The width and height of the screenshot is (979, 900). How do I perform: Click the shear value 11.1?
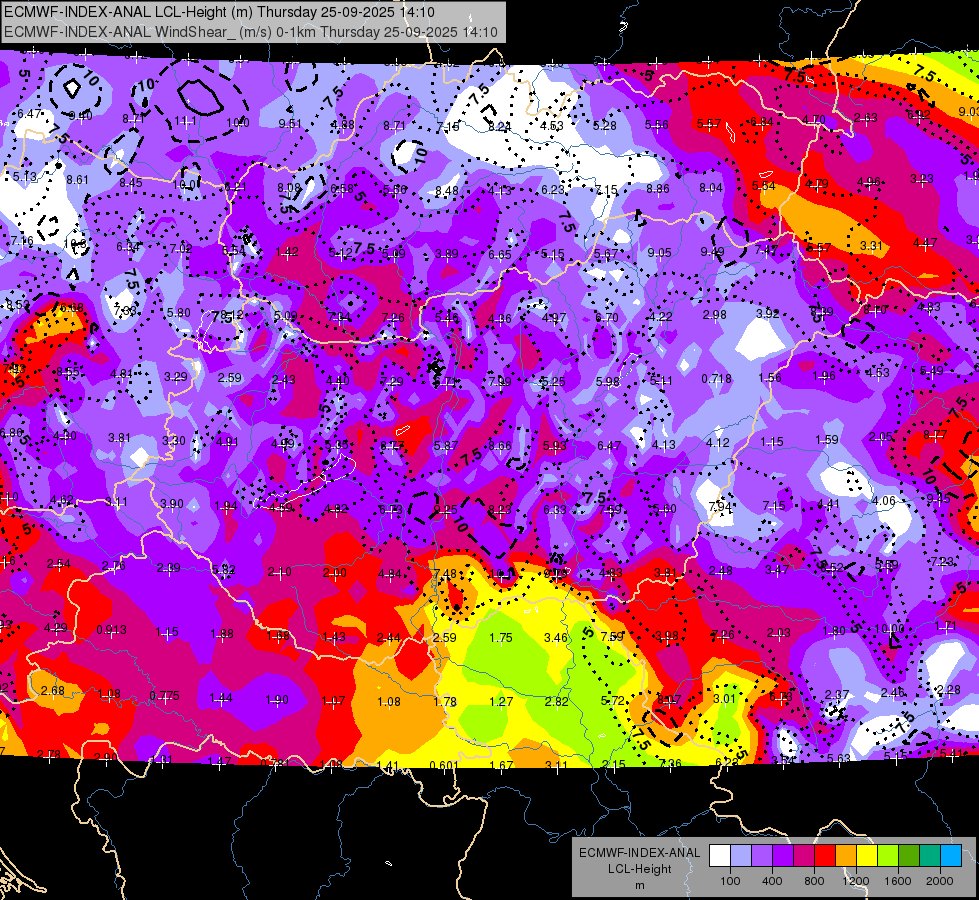pyautogui.click(x=185, y=121)
